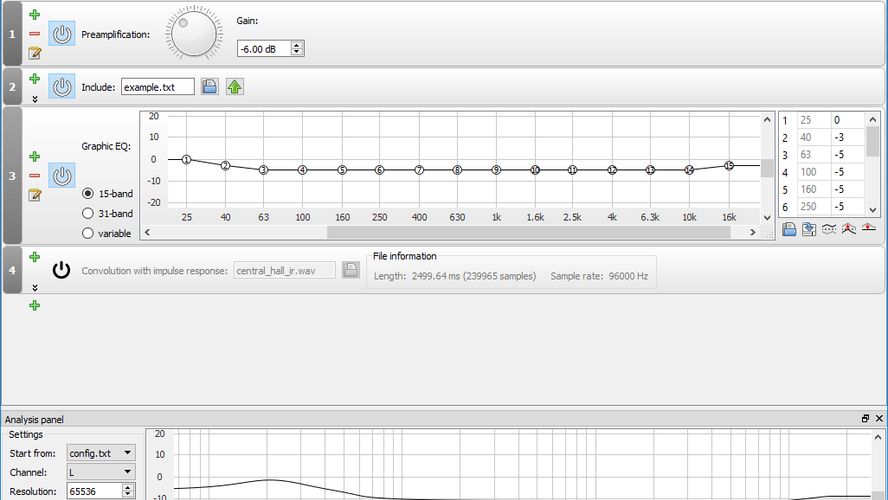Screen dimensions: 888x500
Task: Export Graphic EQ bands to file
Action: (x=809, y=229)
